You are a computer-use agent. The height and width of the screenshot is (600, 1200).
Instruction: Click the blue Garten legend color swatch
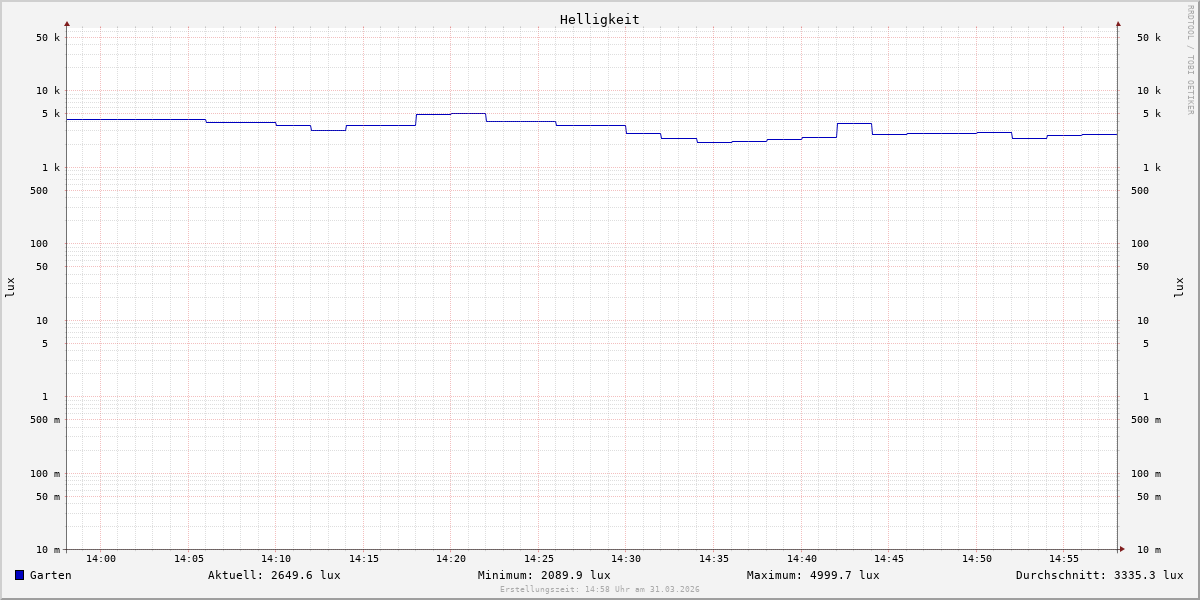point(19,575)
